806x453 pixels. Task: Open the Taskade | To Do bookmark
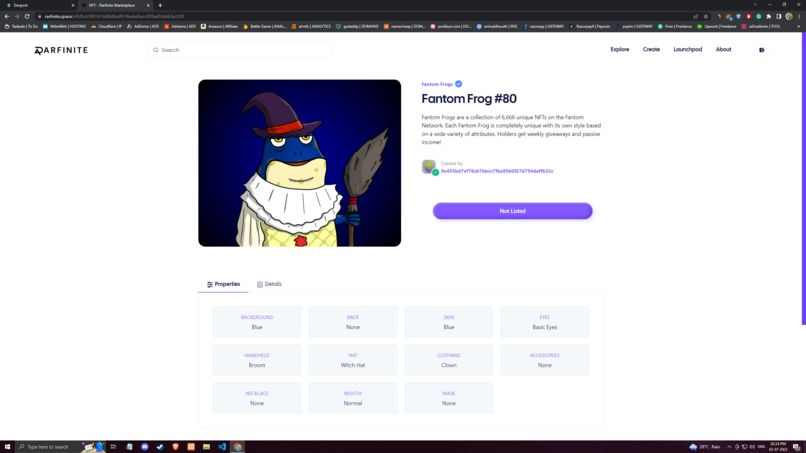click(x=21, y=26)
